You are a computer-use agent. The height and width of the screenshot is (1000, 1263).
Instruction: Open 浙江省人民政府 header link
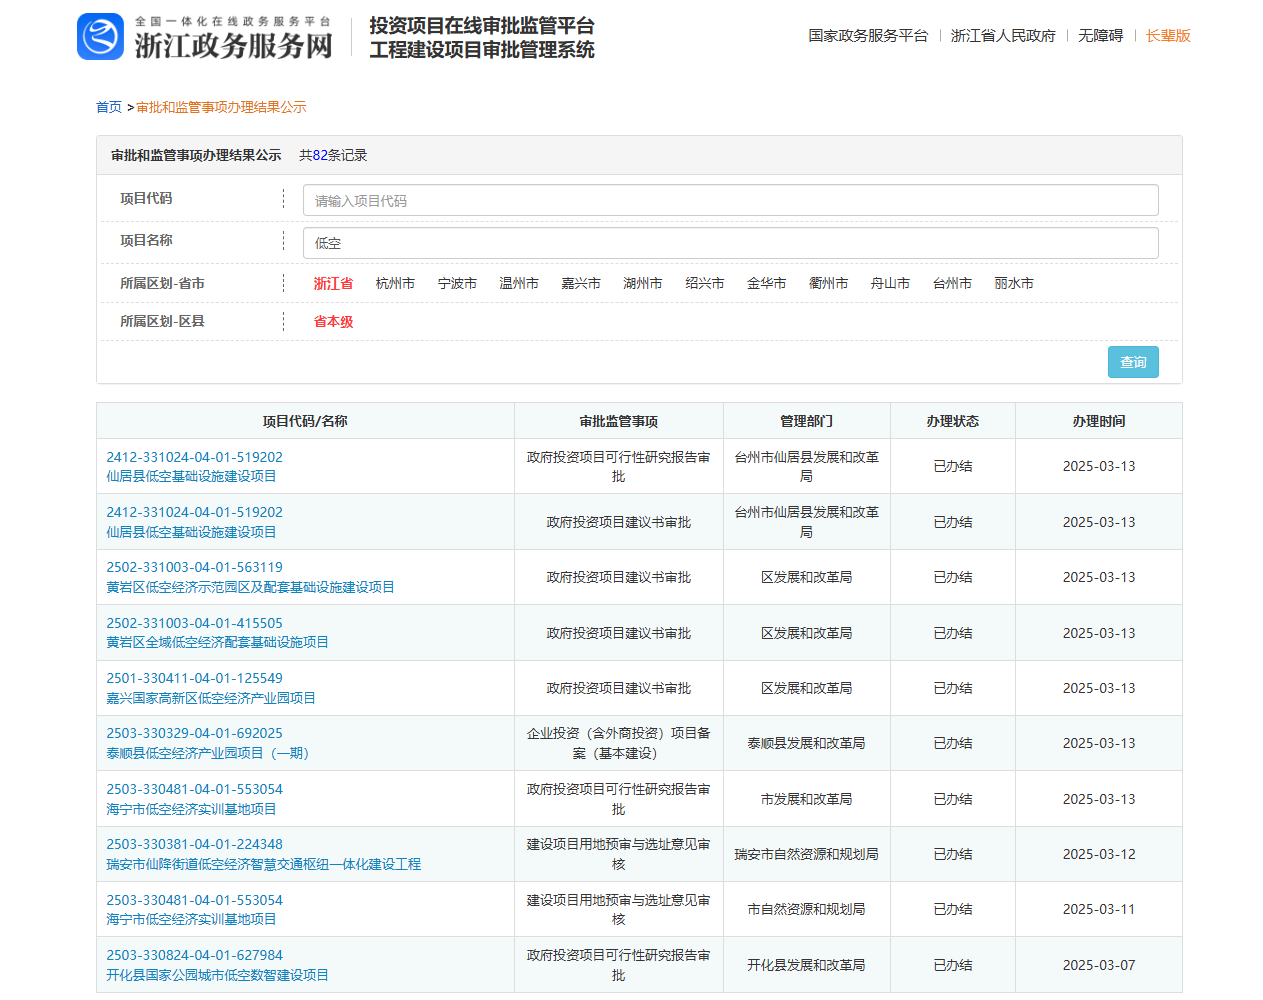pyautogui.click(x=1002, y=36)
